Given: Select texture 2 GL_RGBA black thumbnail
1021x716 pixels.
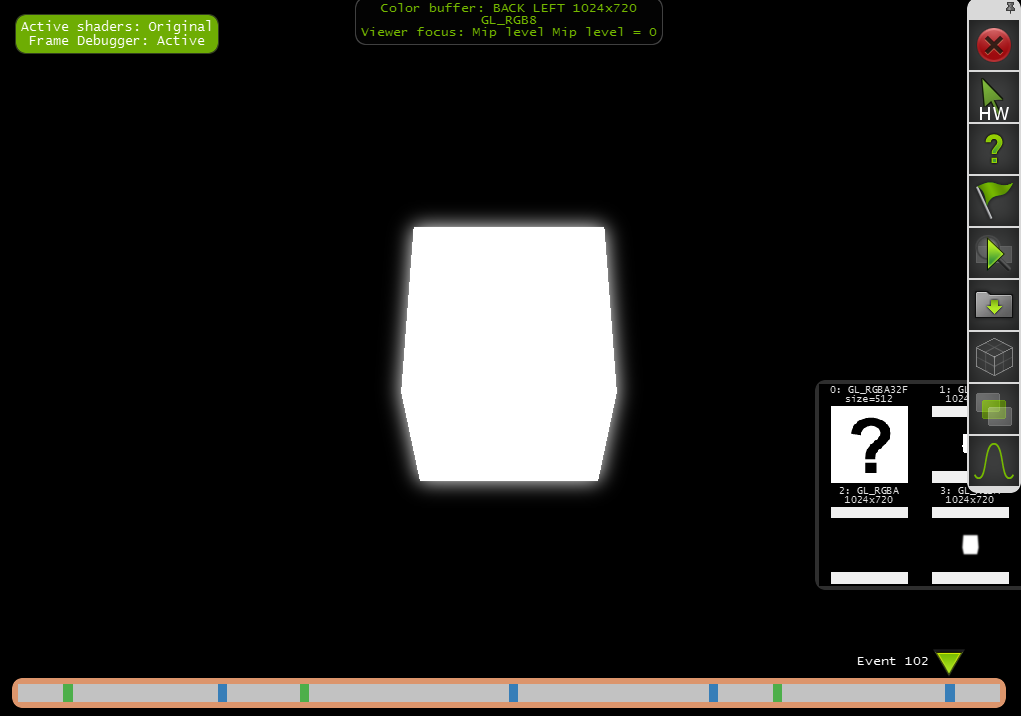Looking at the screenshot, I should [x=869, y=545].
